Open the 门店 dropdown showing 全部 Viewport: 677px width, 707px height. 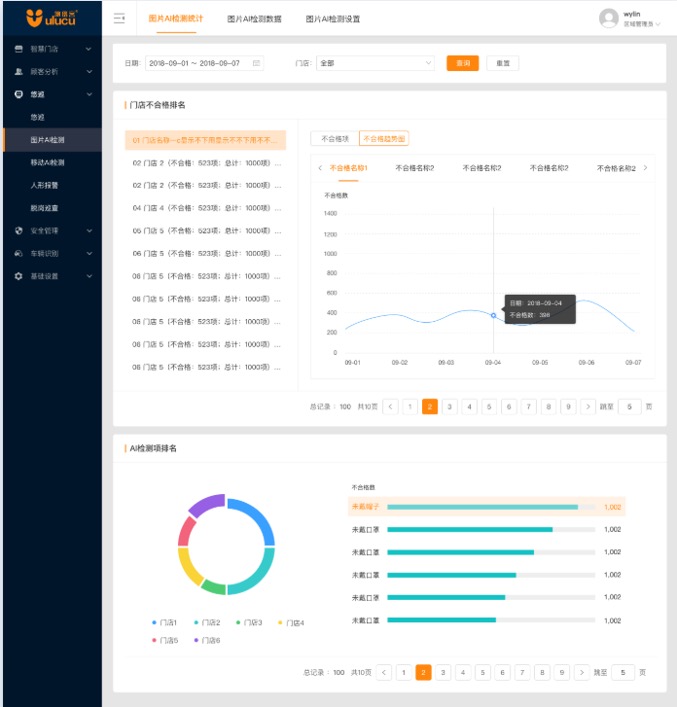[375, 63]
